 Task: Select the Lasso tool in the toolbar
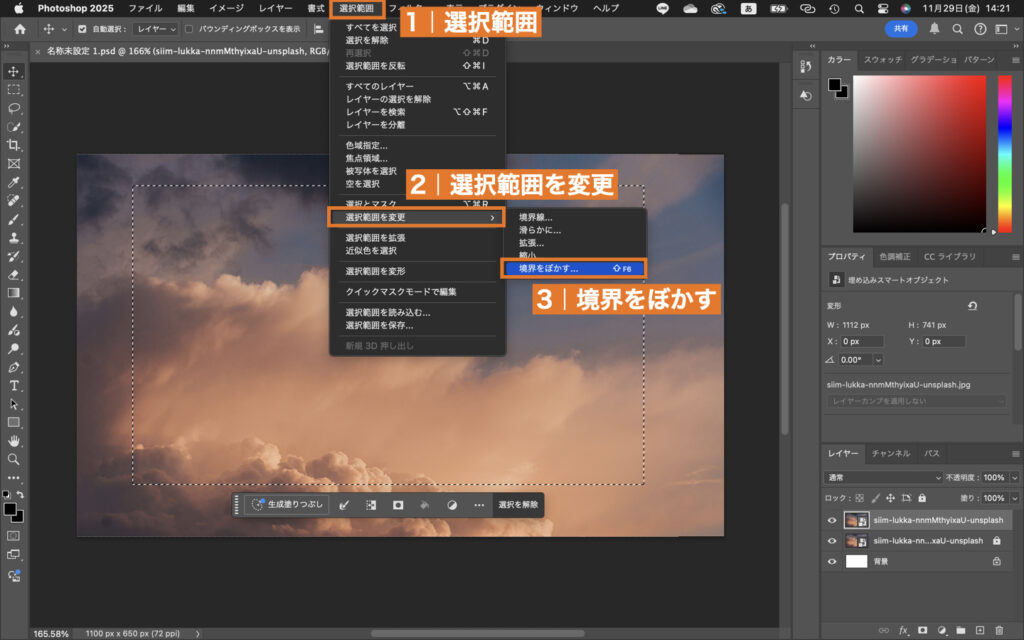click(x=14, y=107)
